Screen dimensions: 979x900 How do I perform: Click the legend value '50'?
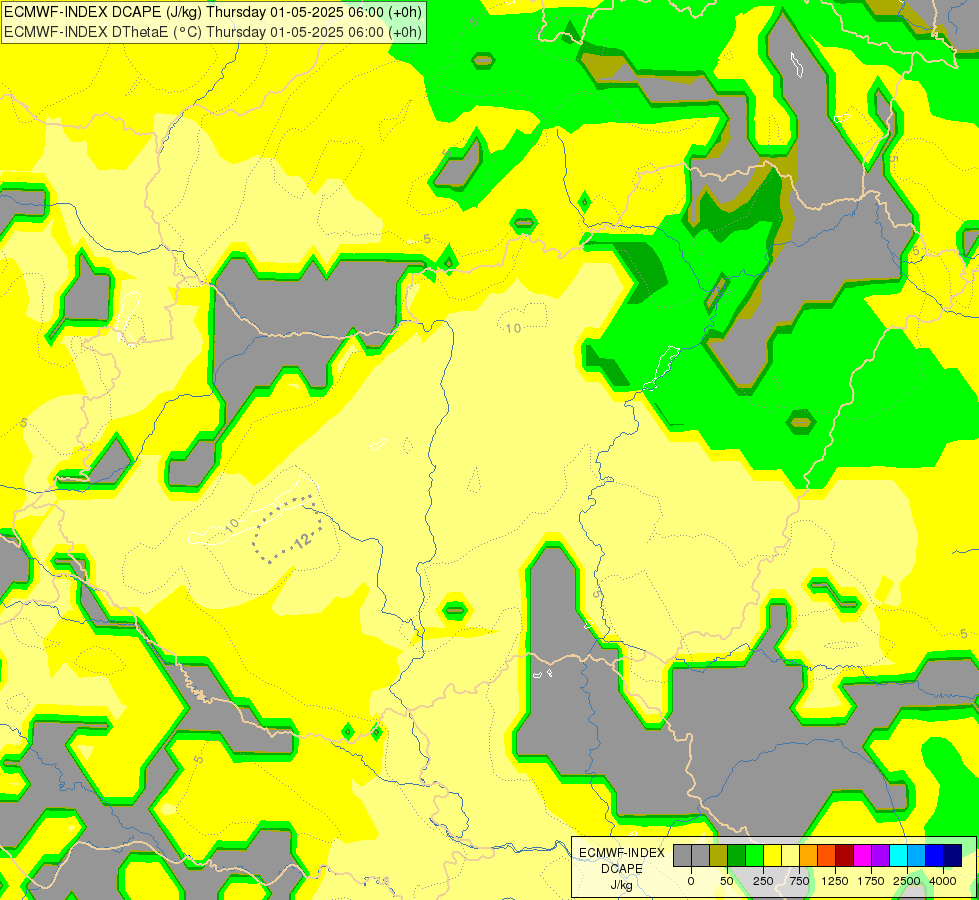pos(727,881)
